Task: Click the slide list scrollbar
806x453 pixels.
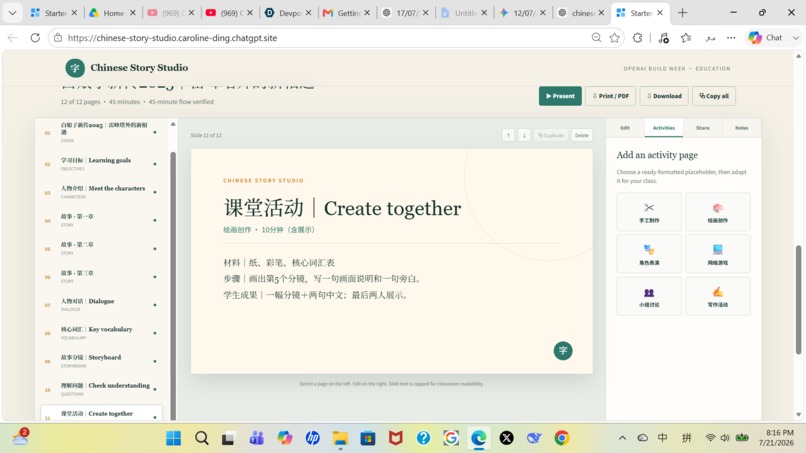Action: click(x=173, y=285)
